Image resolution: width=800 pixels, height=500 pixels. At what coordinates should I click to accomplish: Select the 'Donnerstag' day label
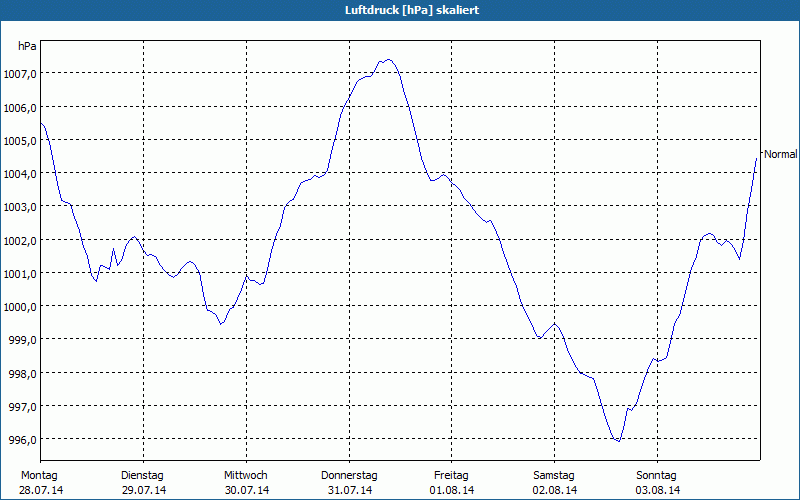(348, 475)
